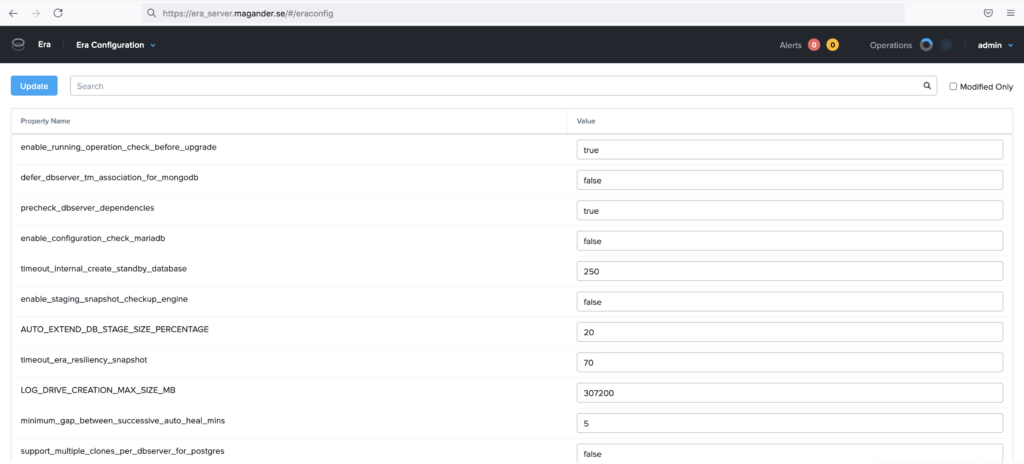Click the Update button

tap(34, 86)
